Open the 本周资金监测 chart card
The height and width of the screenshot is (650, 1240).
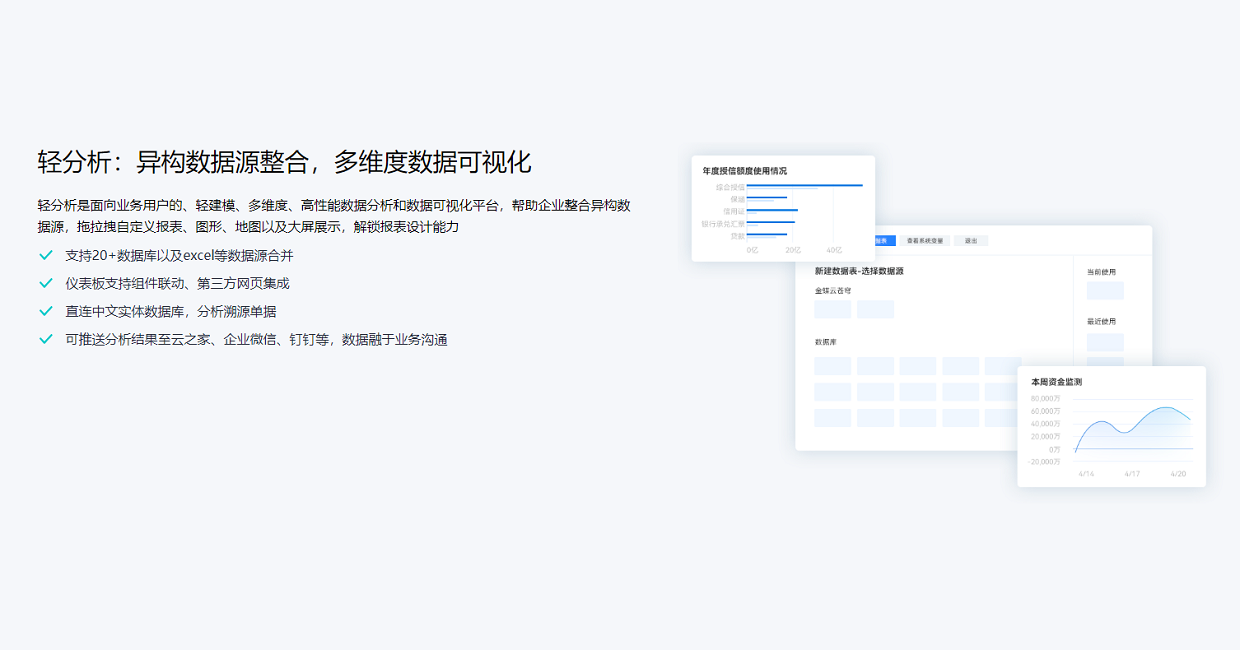click(x=1111, y=426)
